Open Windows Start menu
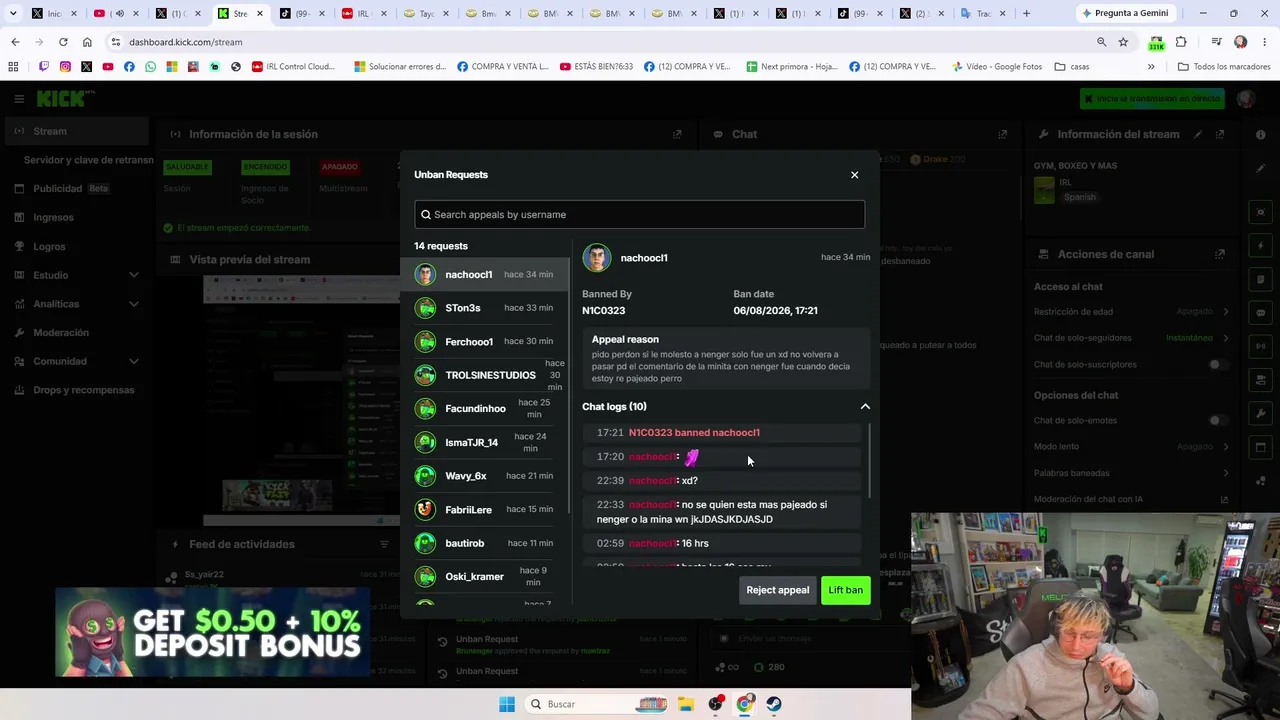The height and width of the screenshot is (720, 1280). click(507, 704)
